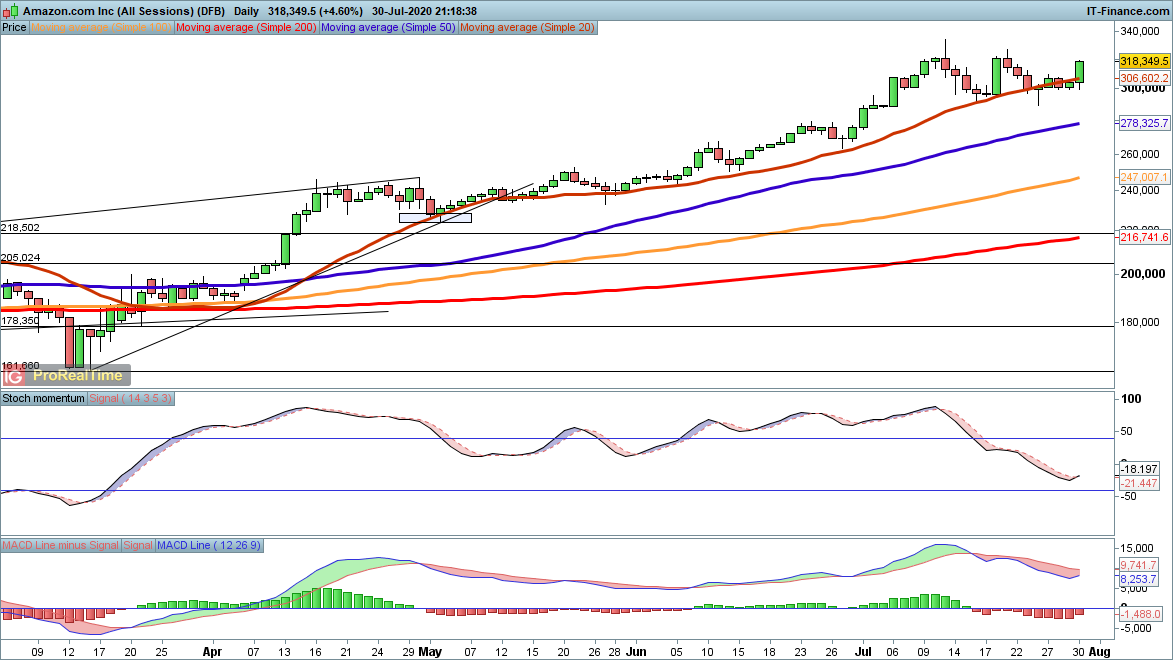Click the IT-Finance.com link
The width and height of the screenshot is (1173, 660).
click(x=1127, y=11)
